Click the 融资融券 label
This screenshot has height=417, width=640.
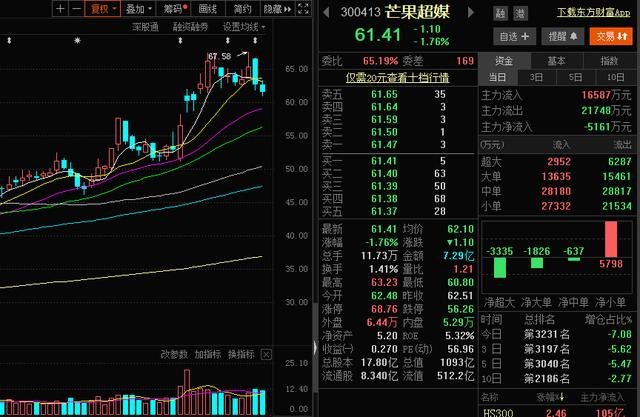click(190, 27)
